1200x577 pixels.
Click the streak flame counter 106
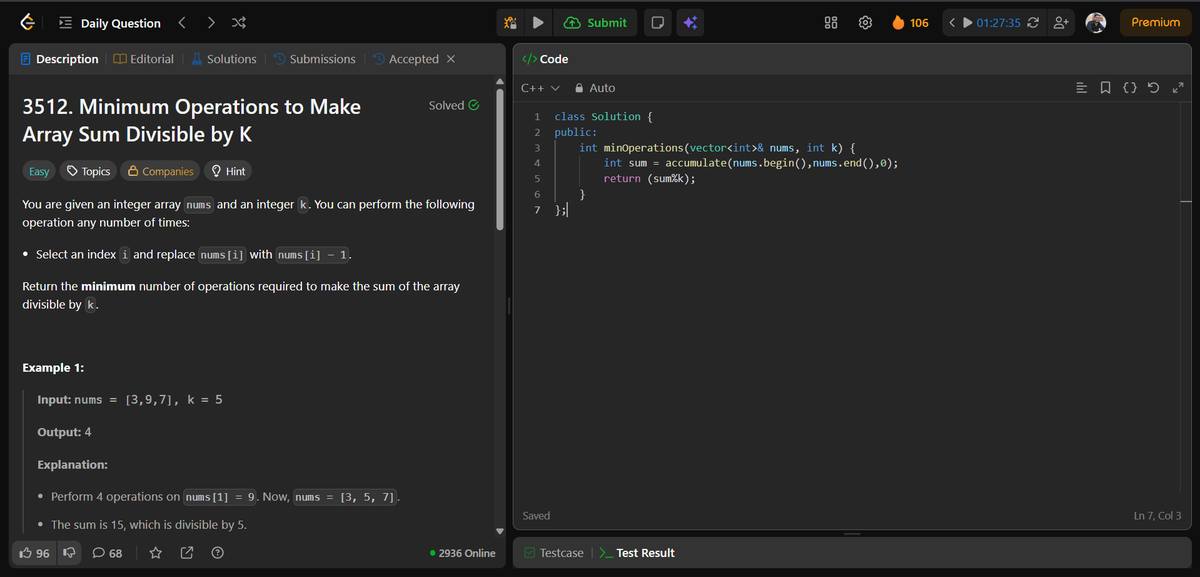point(910,23)
